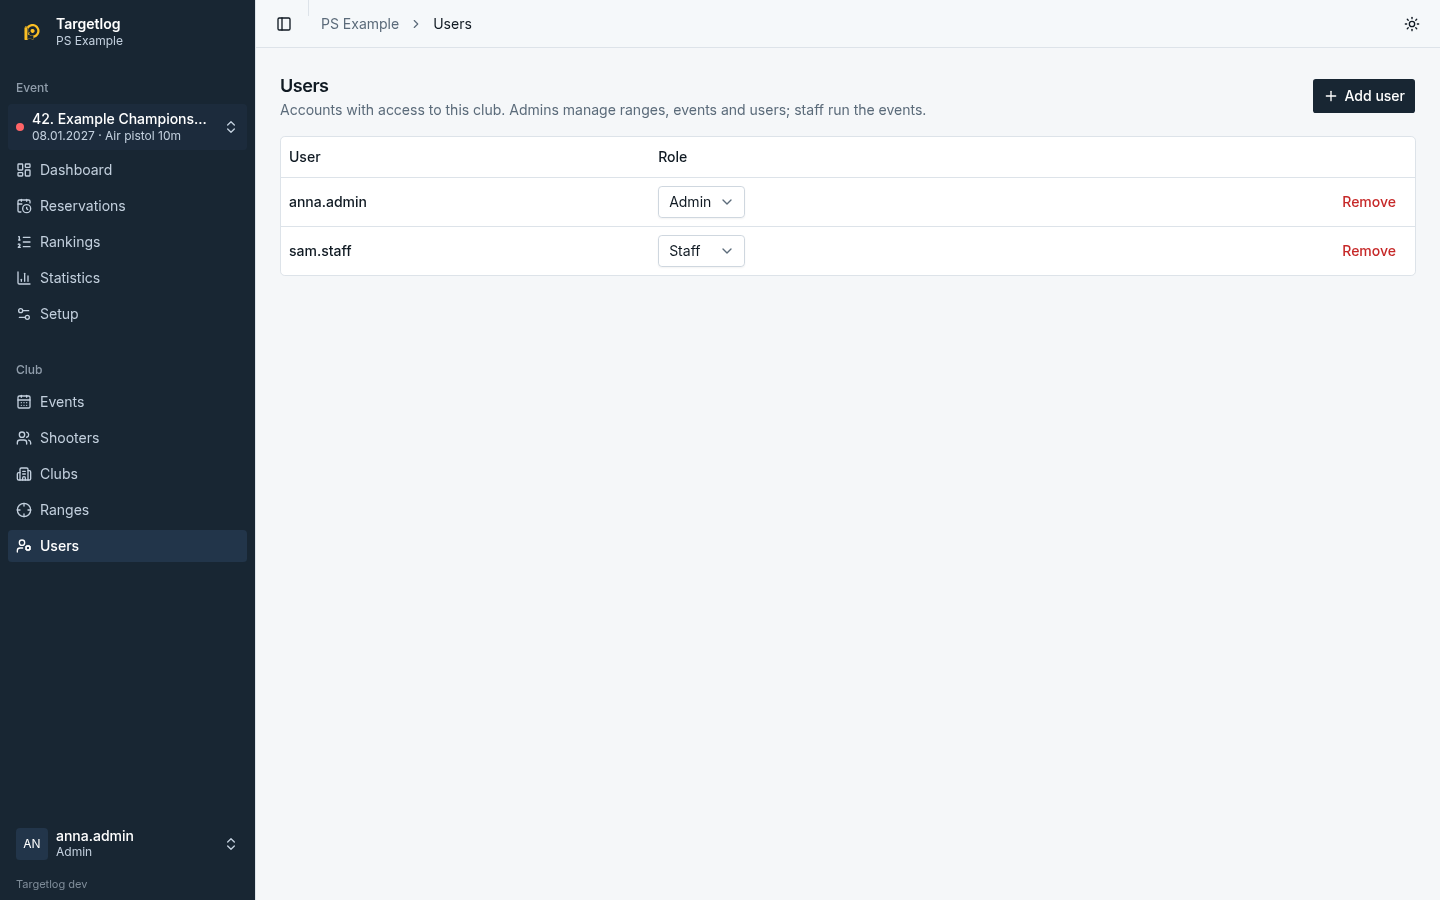Open role dropdown for anna.admin

[x=701, y=202]
